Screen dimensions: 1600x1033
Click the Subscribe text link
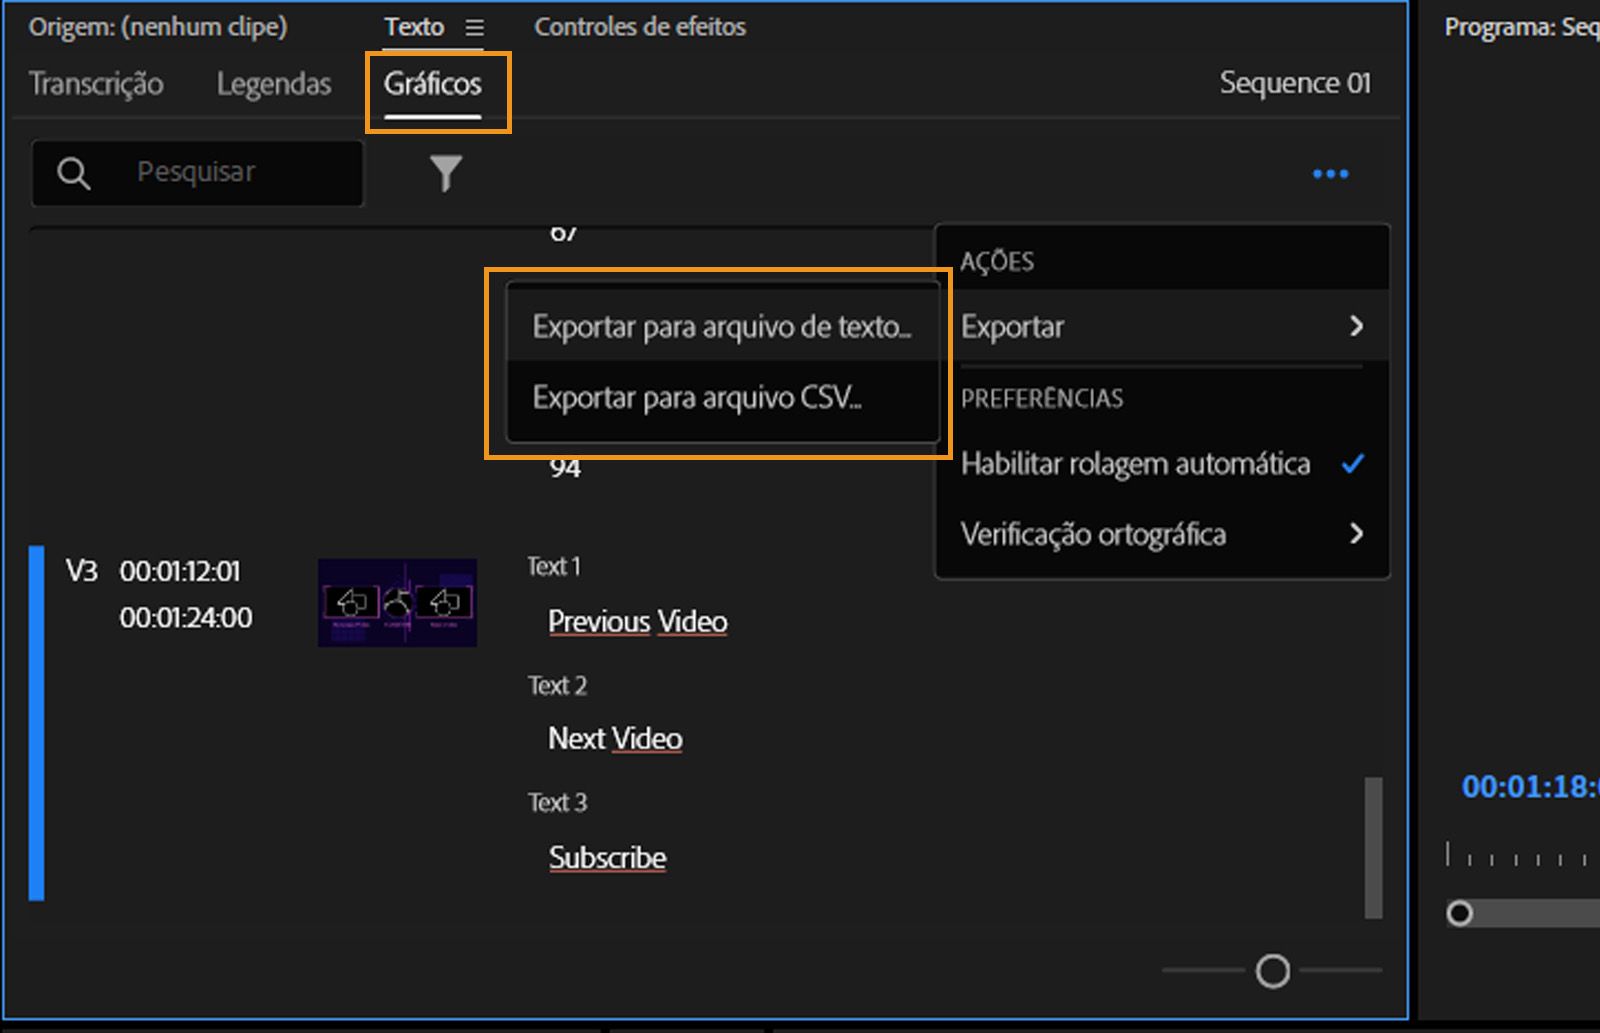[x=607, y=857]
